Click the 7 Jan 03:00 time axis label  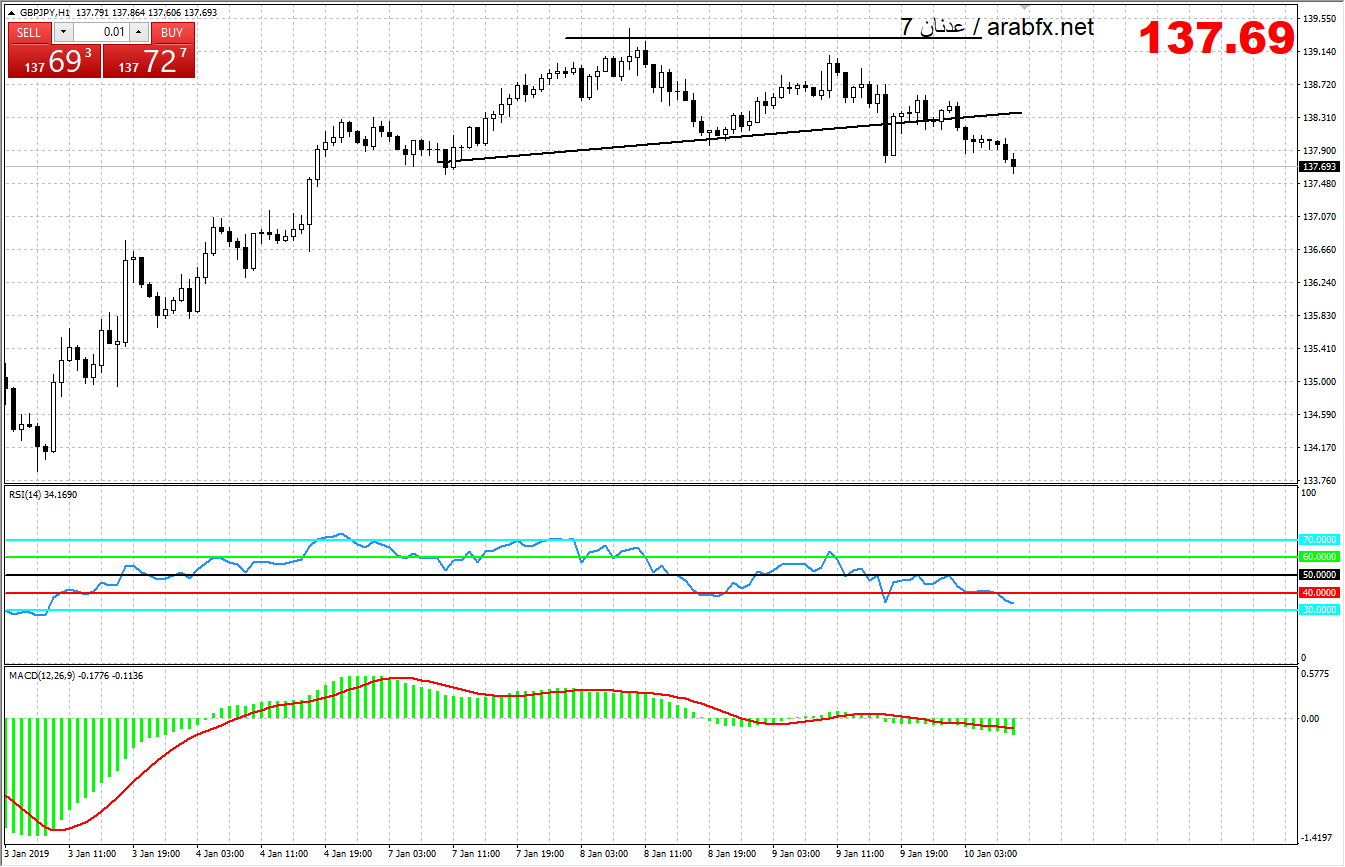click(x=412, y=854)
